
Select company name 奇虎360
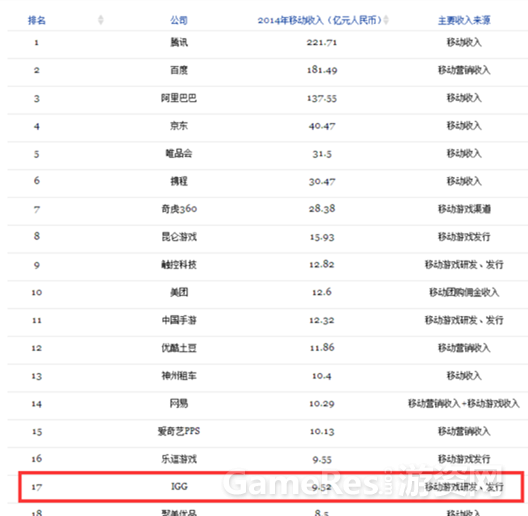point(179,209)
